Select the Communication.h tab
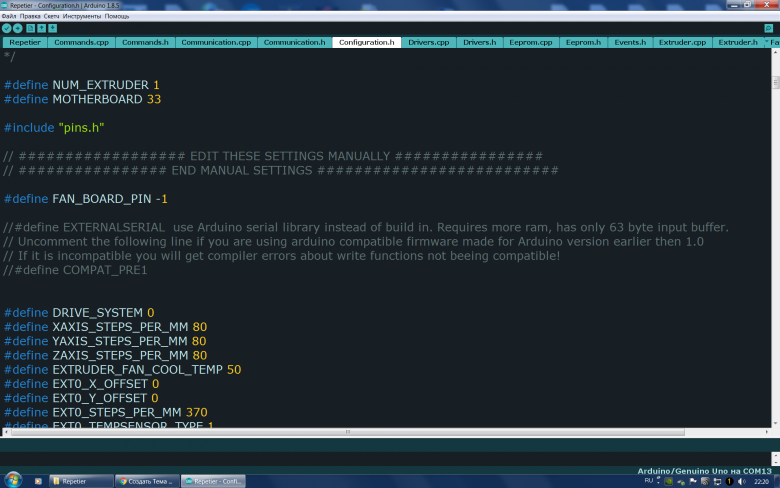This screenshot has width=780, height=488. click(295, 43)
